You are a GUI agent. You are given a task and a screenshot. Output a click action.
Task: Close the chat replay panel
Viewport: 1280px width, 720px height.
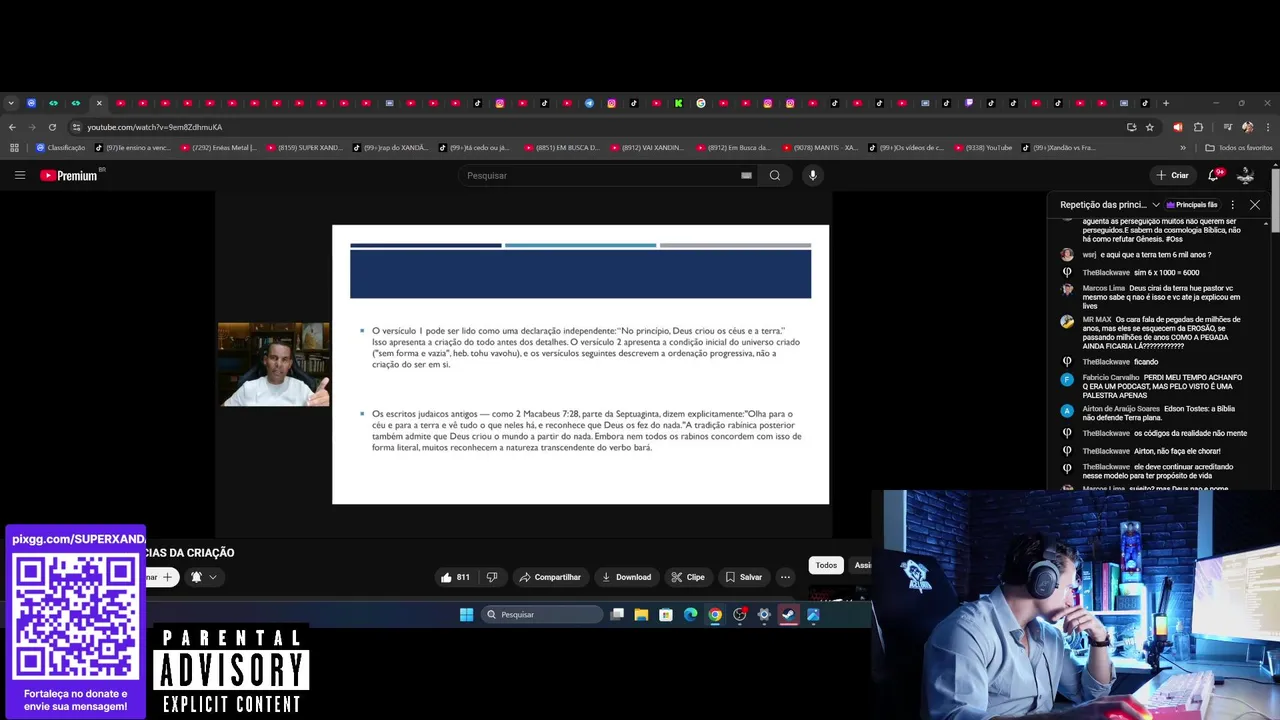pyautogui.click(x=1255, y=205)
